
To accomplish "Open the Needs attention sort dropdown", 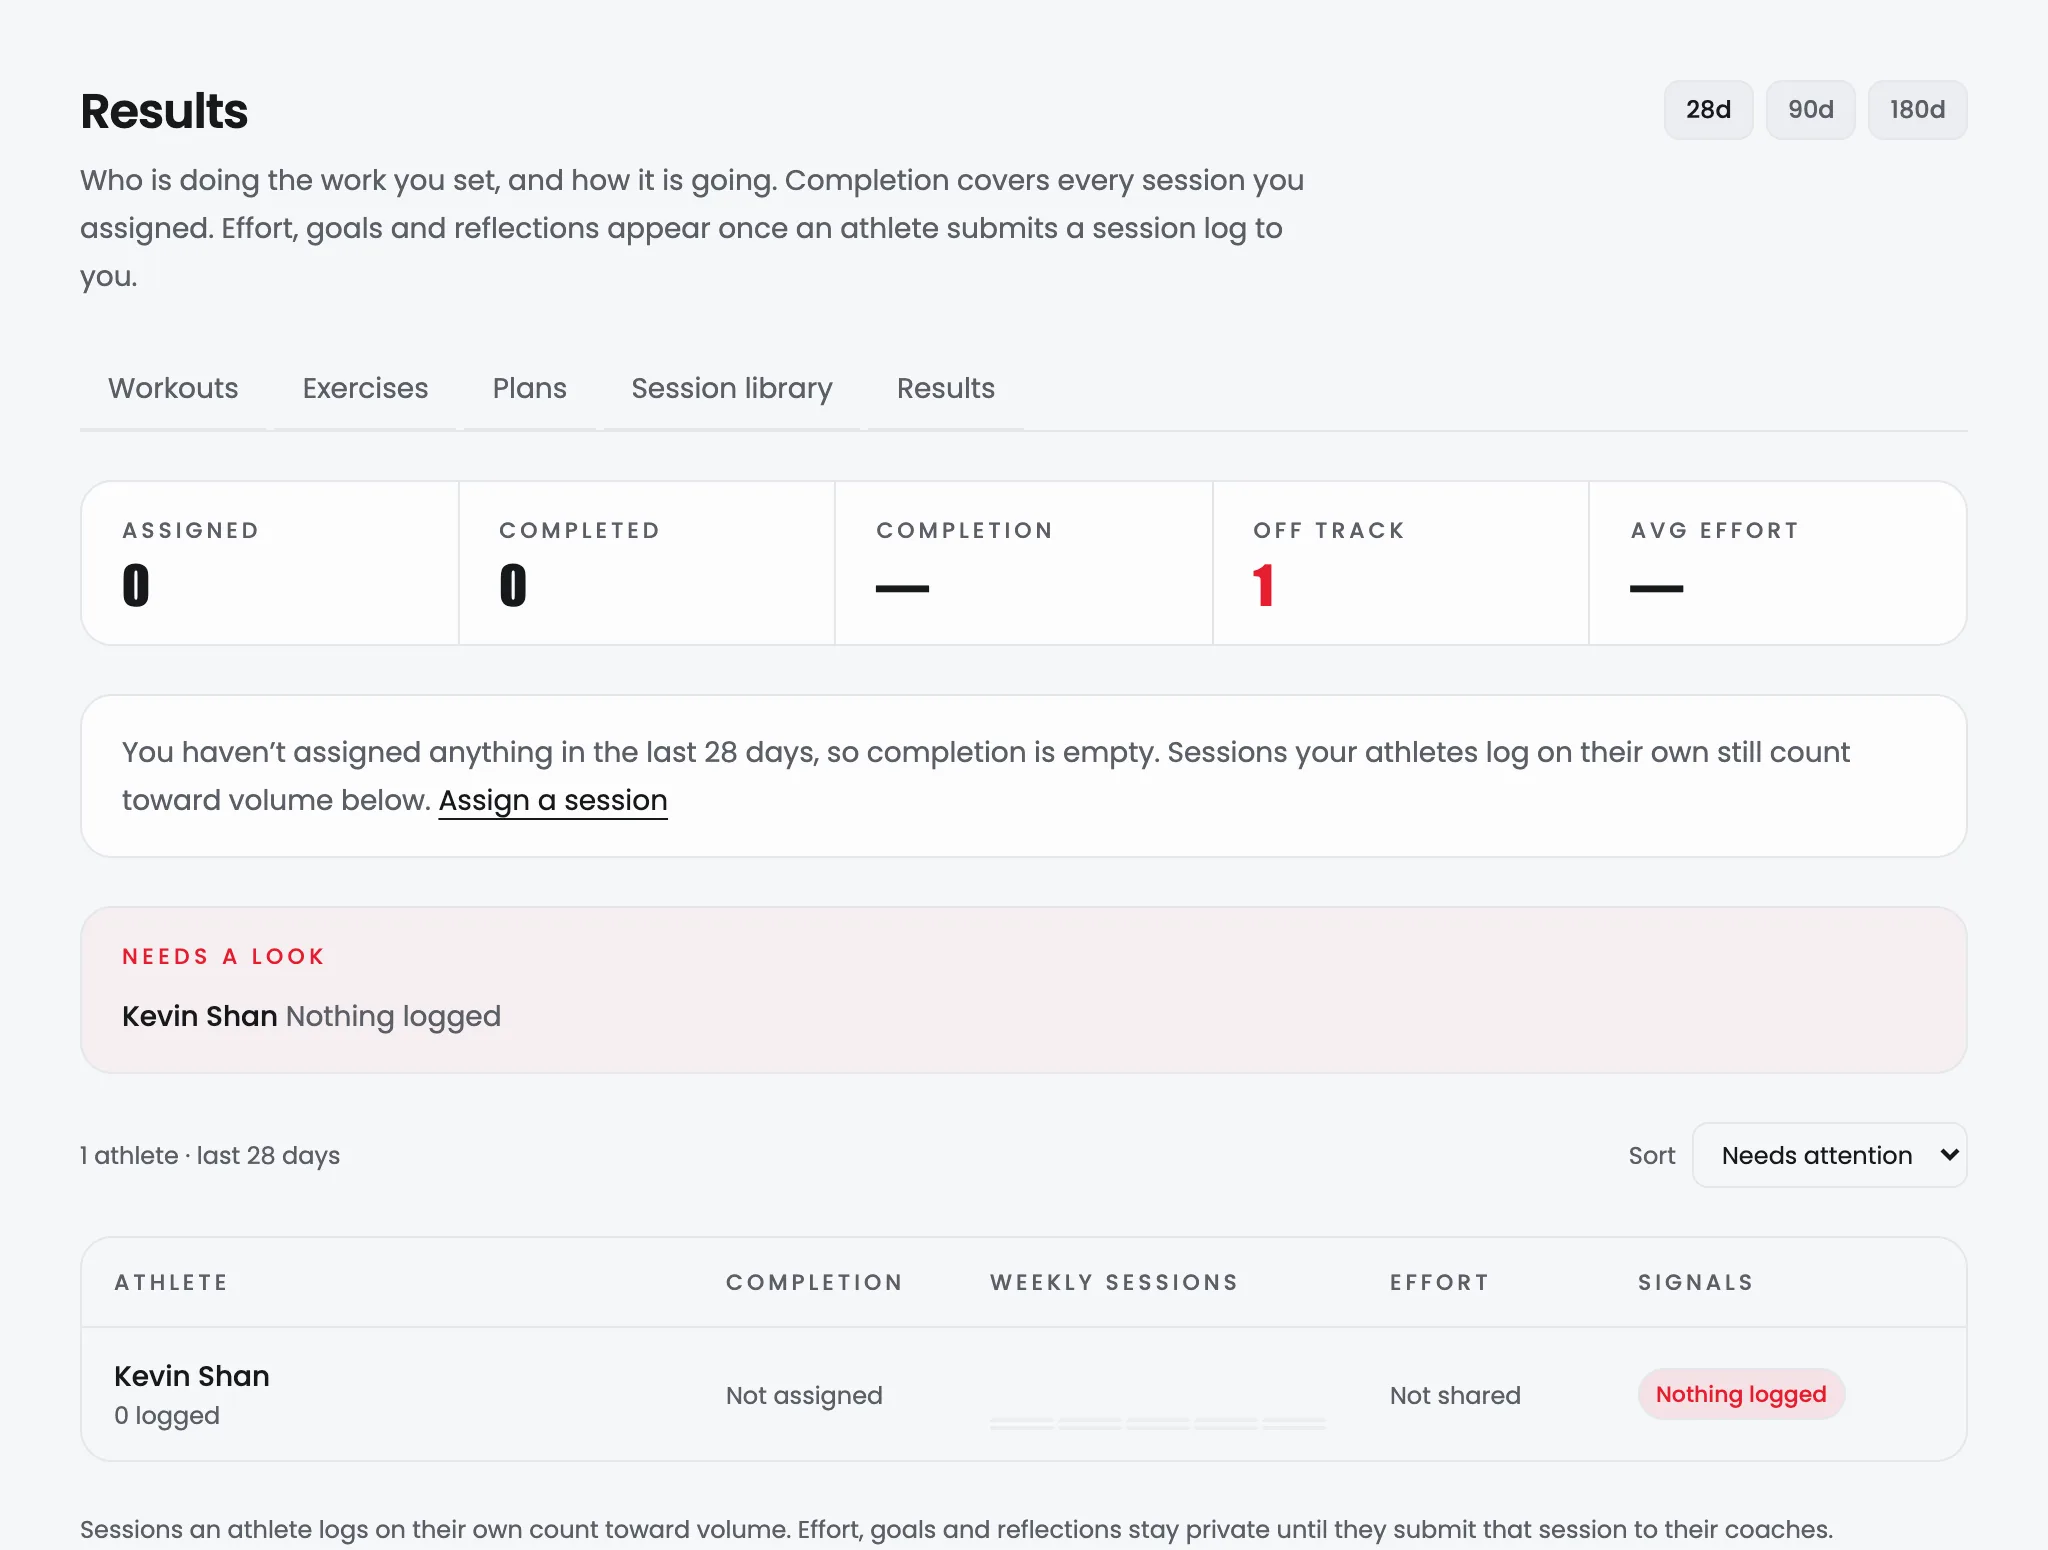I will (x=1829, y=1155).
